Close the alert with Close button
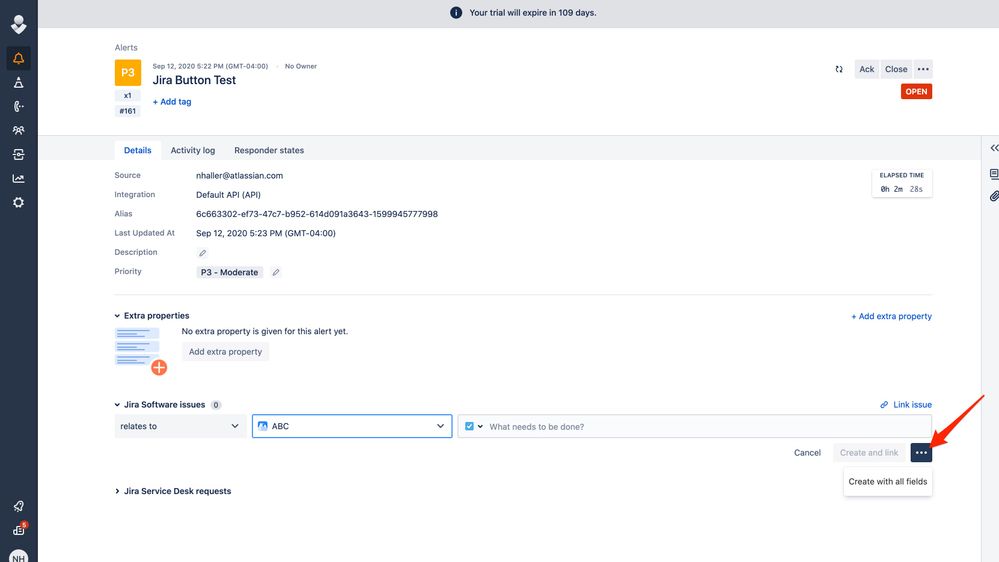The height and width of the screenshot is (562, 999). [x=896, y=69]
